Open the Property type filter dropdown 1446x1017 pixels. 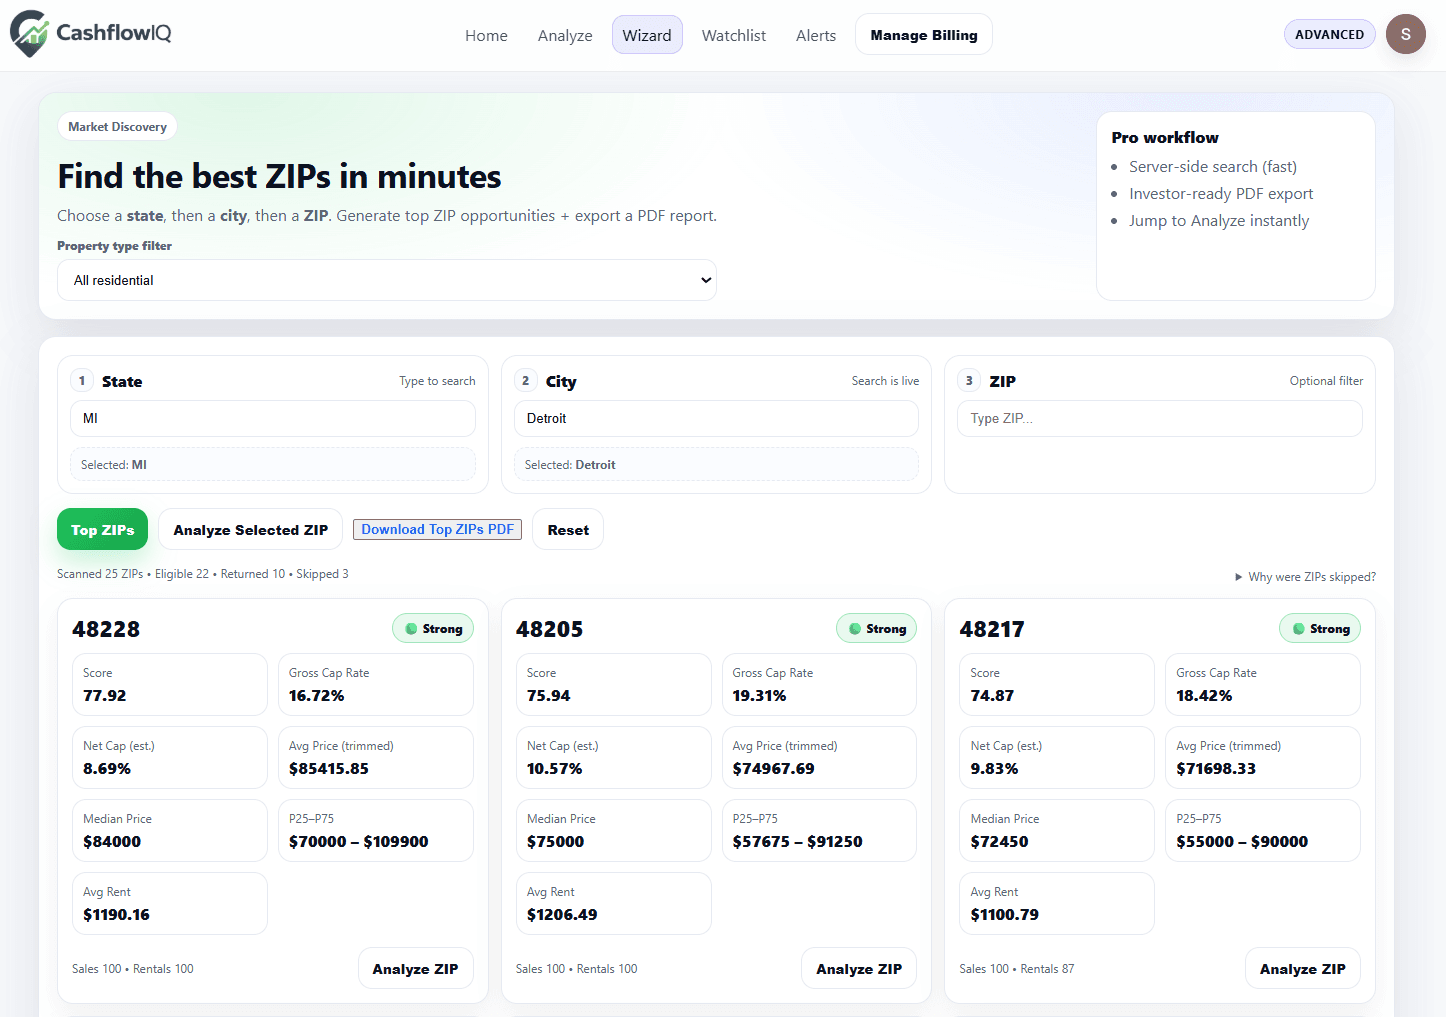(387, 280)
